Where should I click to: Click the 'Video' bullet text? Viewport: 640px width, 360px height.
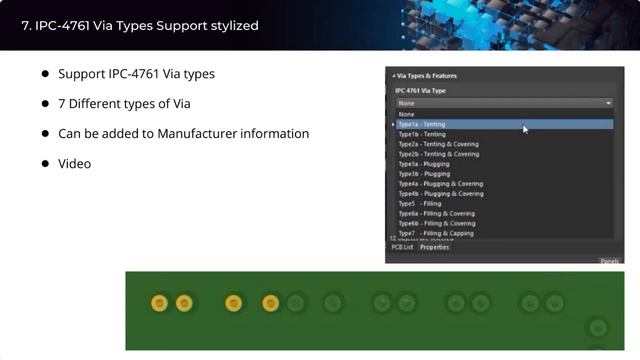click(x=74, y=164)
